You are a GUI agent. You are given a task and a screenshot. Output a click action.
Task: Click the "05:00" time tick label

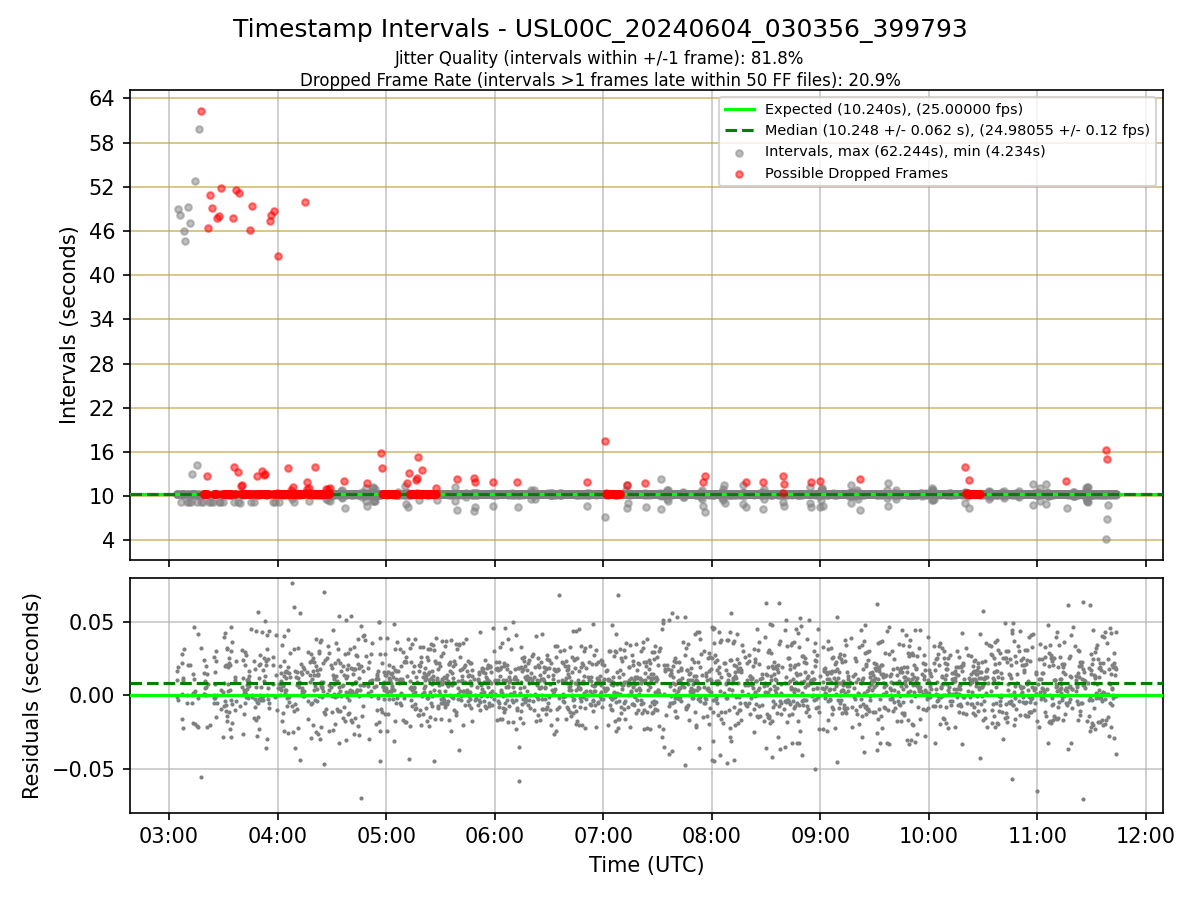pos(385,833)
